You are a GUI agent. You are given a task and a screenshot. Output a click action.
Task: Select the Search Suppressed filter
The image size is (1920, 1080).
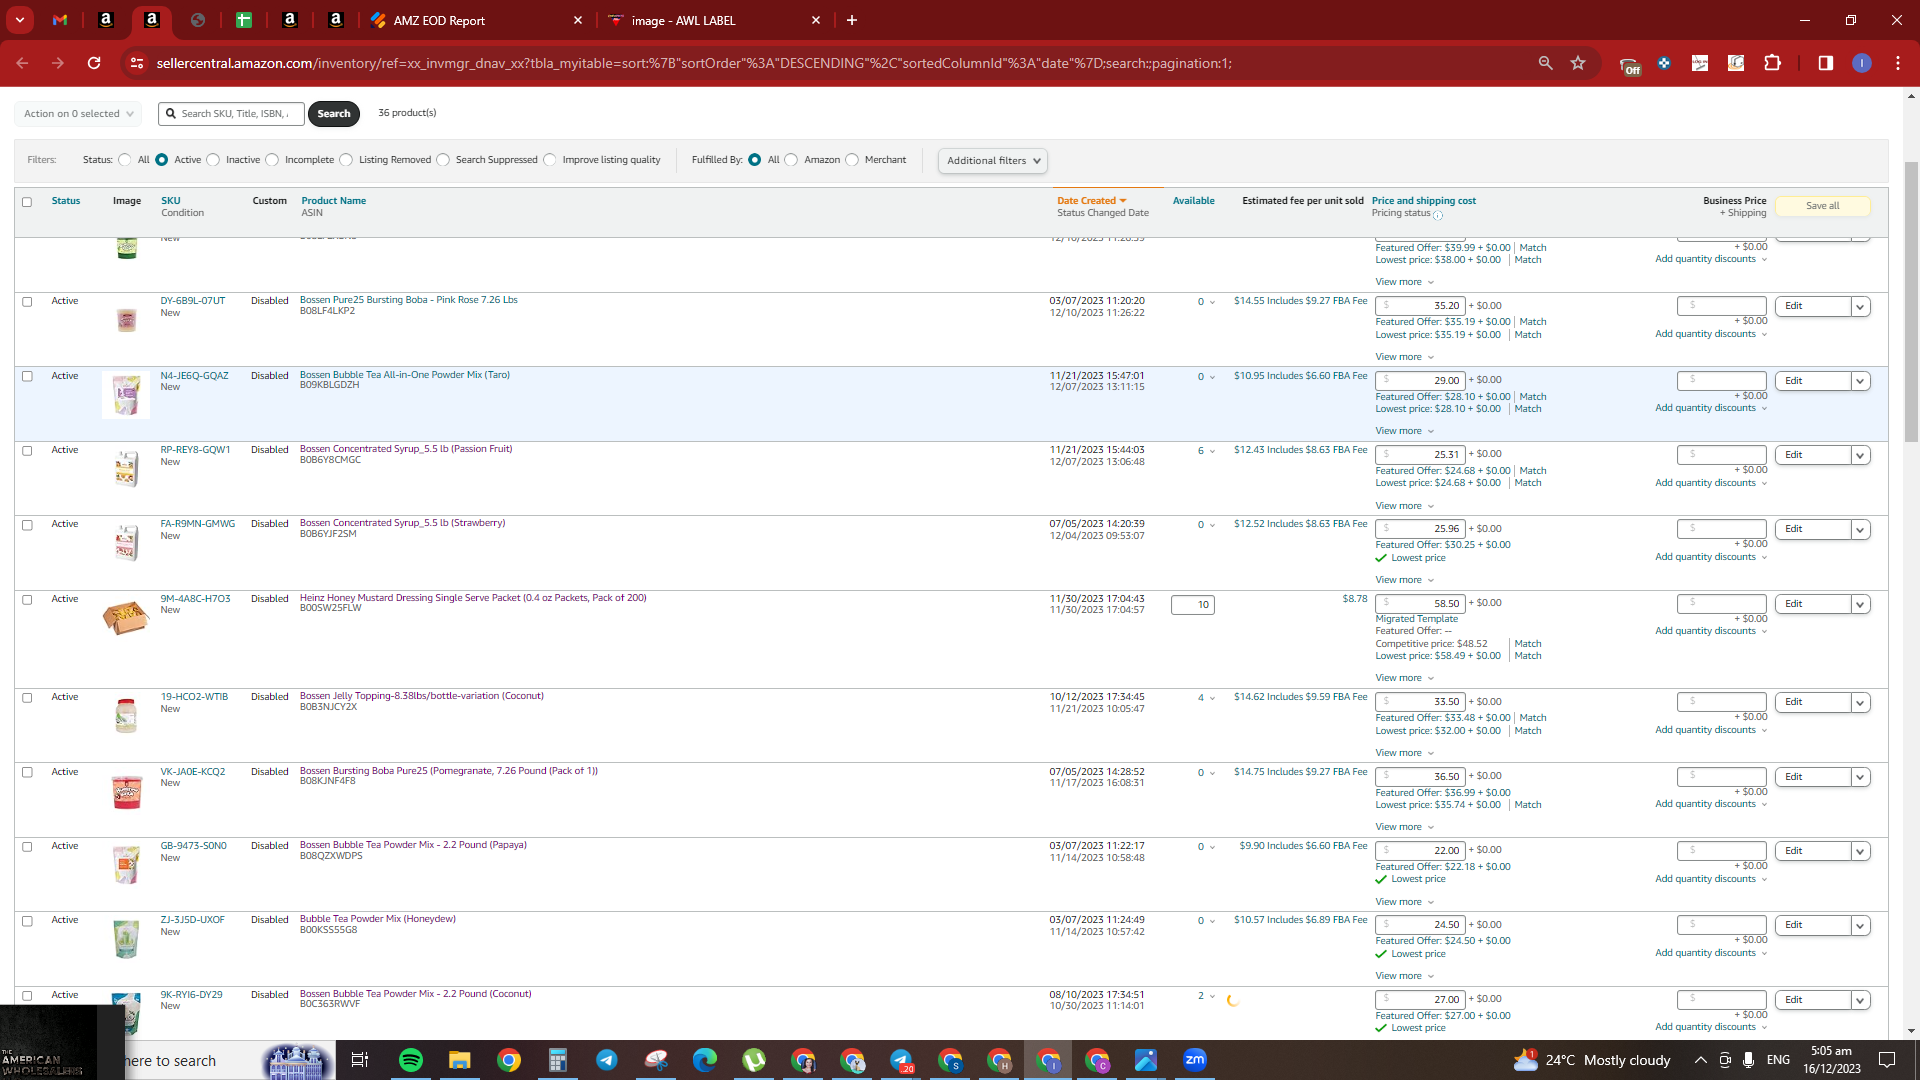click(443, 160)
